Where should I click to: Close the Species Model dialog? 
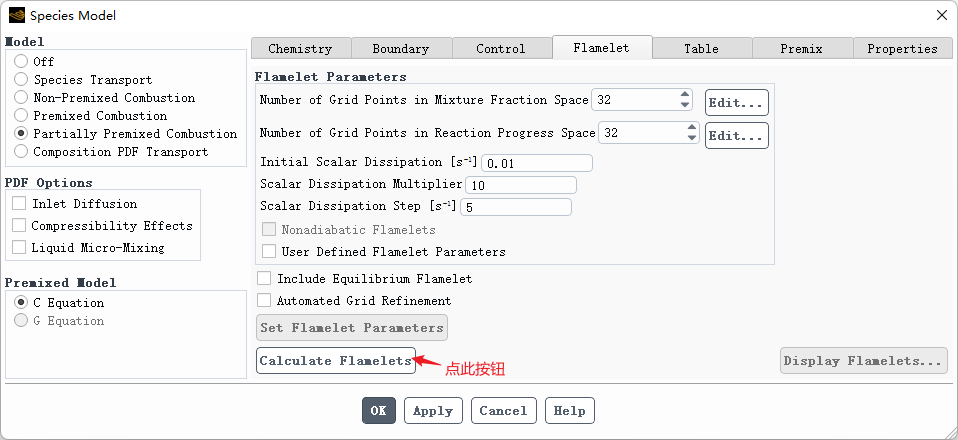coord(941,15)
